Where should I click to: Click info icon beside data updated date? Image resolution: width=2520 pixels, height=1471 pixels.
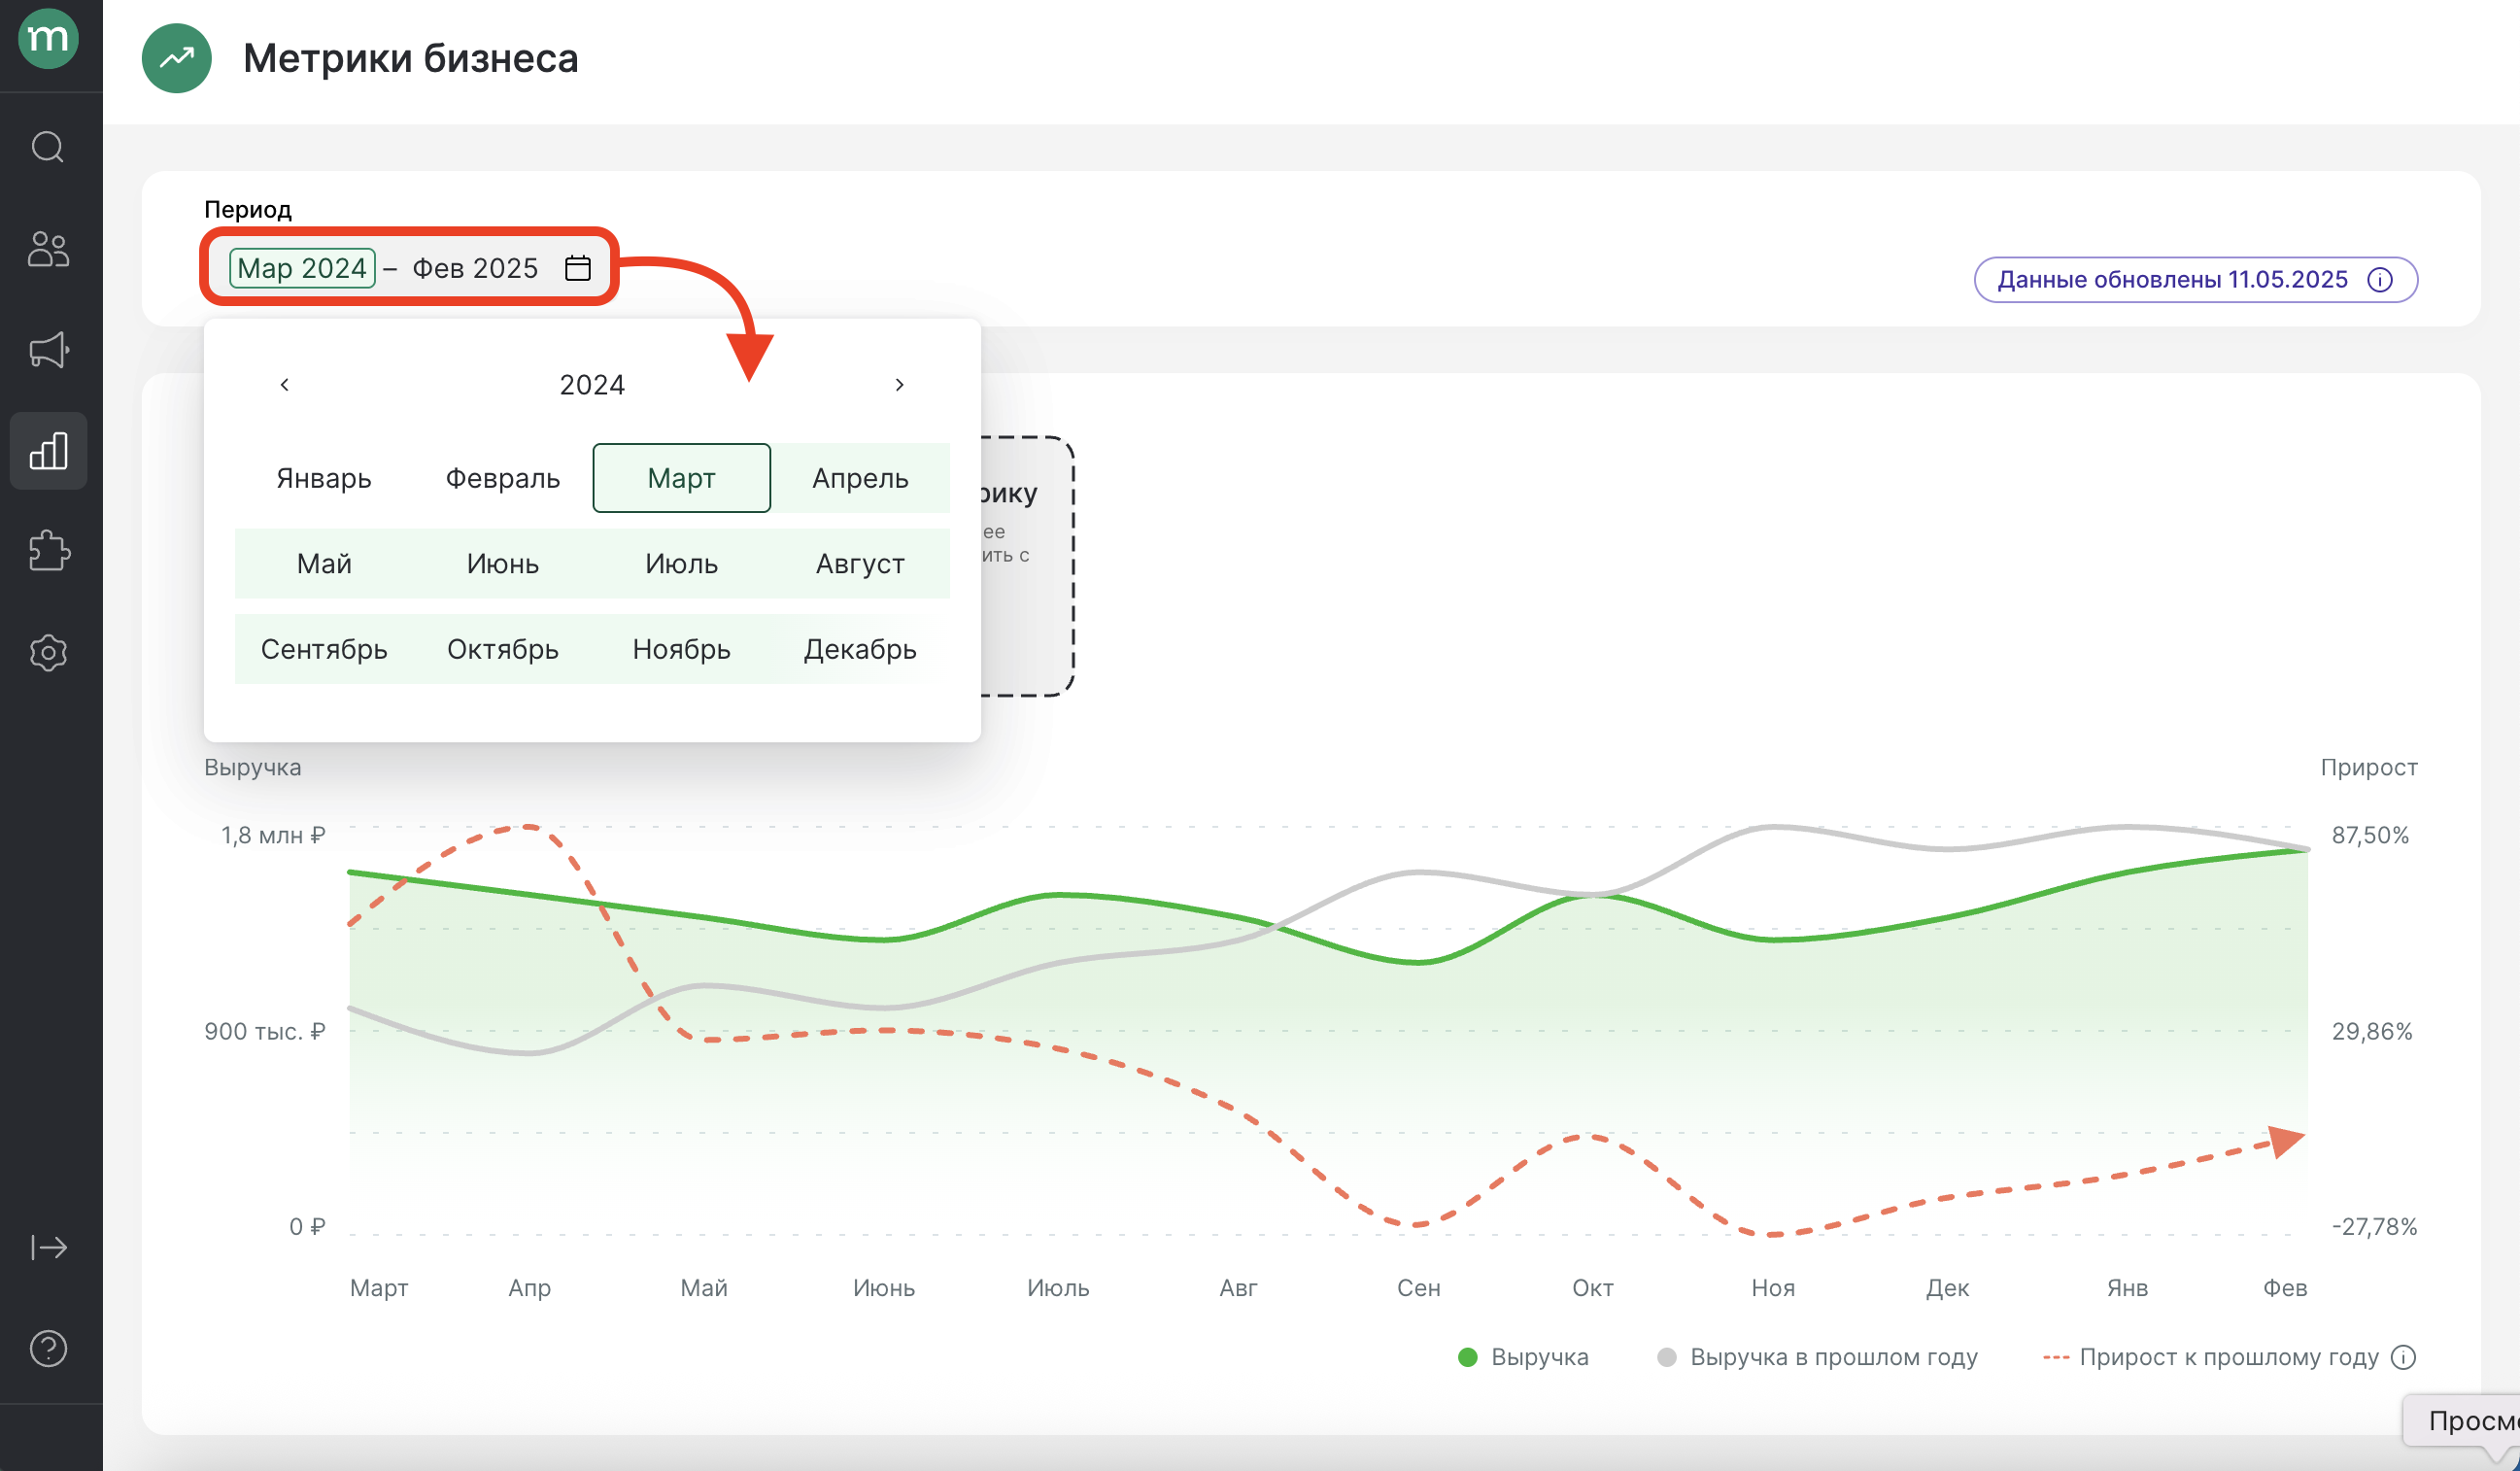(2381, 280)
